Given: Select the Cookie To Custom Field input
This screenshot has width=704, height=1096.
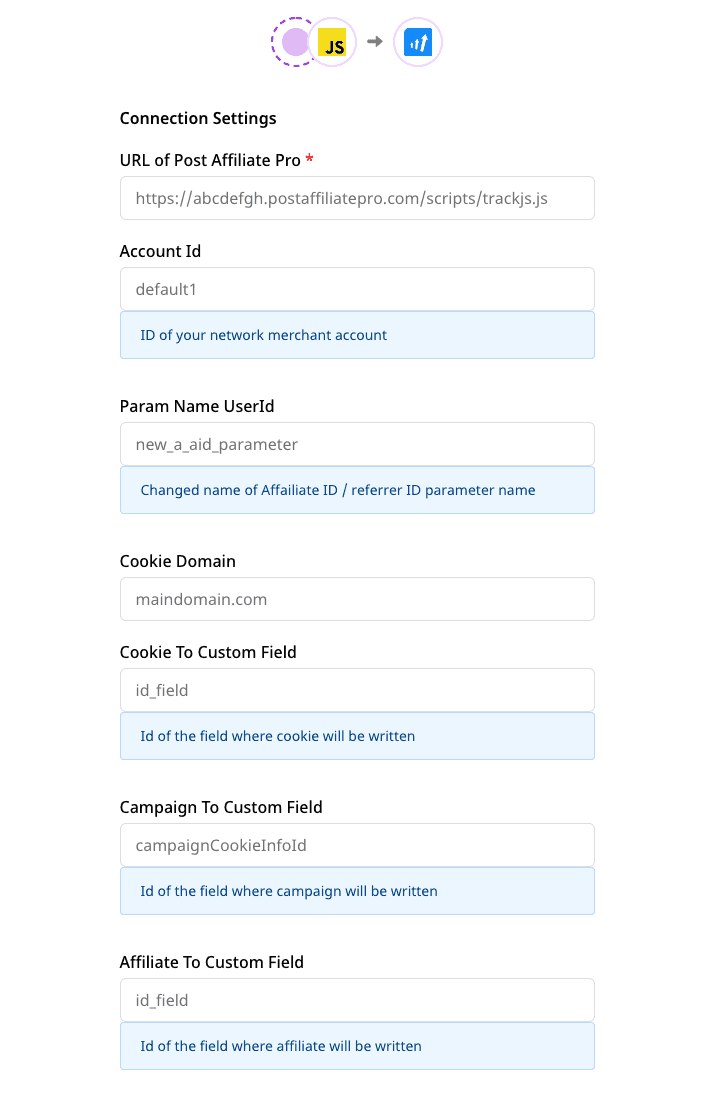Looking at the screenshot, I should (357, 690).
